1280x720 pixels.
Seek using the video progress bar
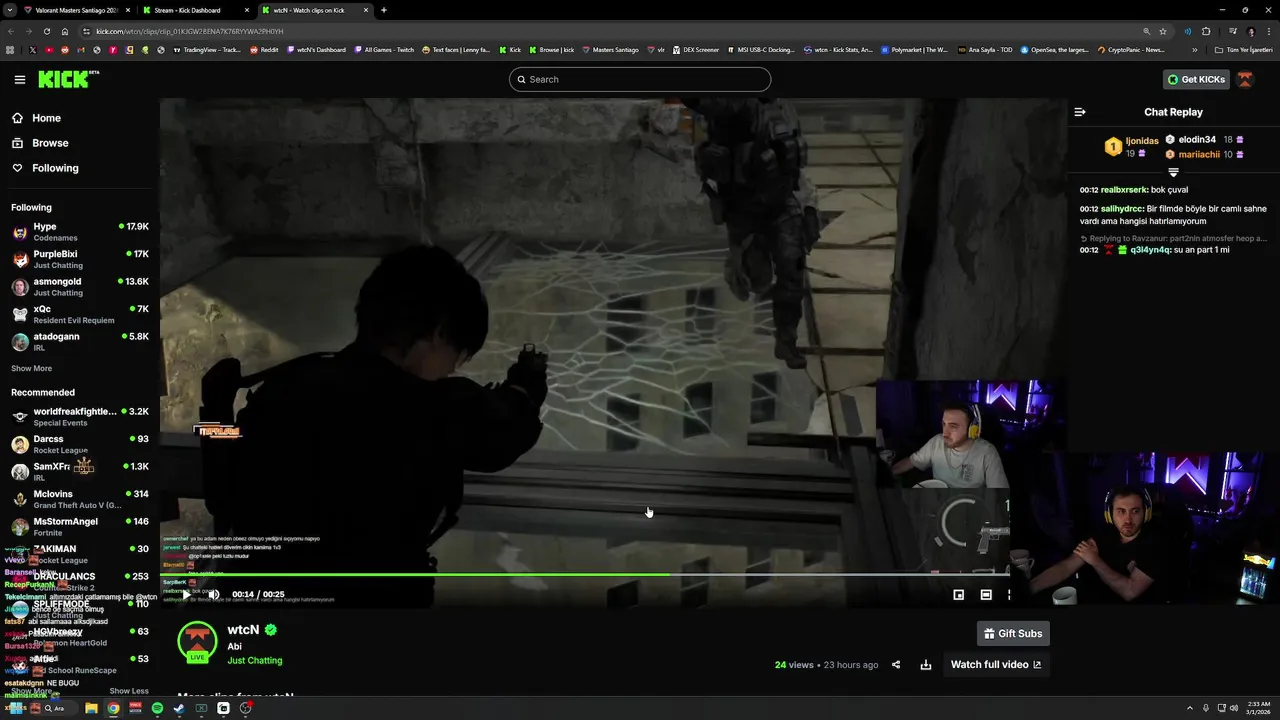coord(585,574)
